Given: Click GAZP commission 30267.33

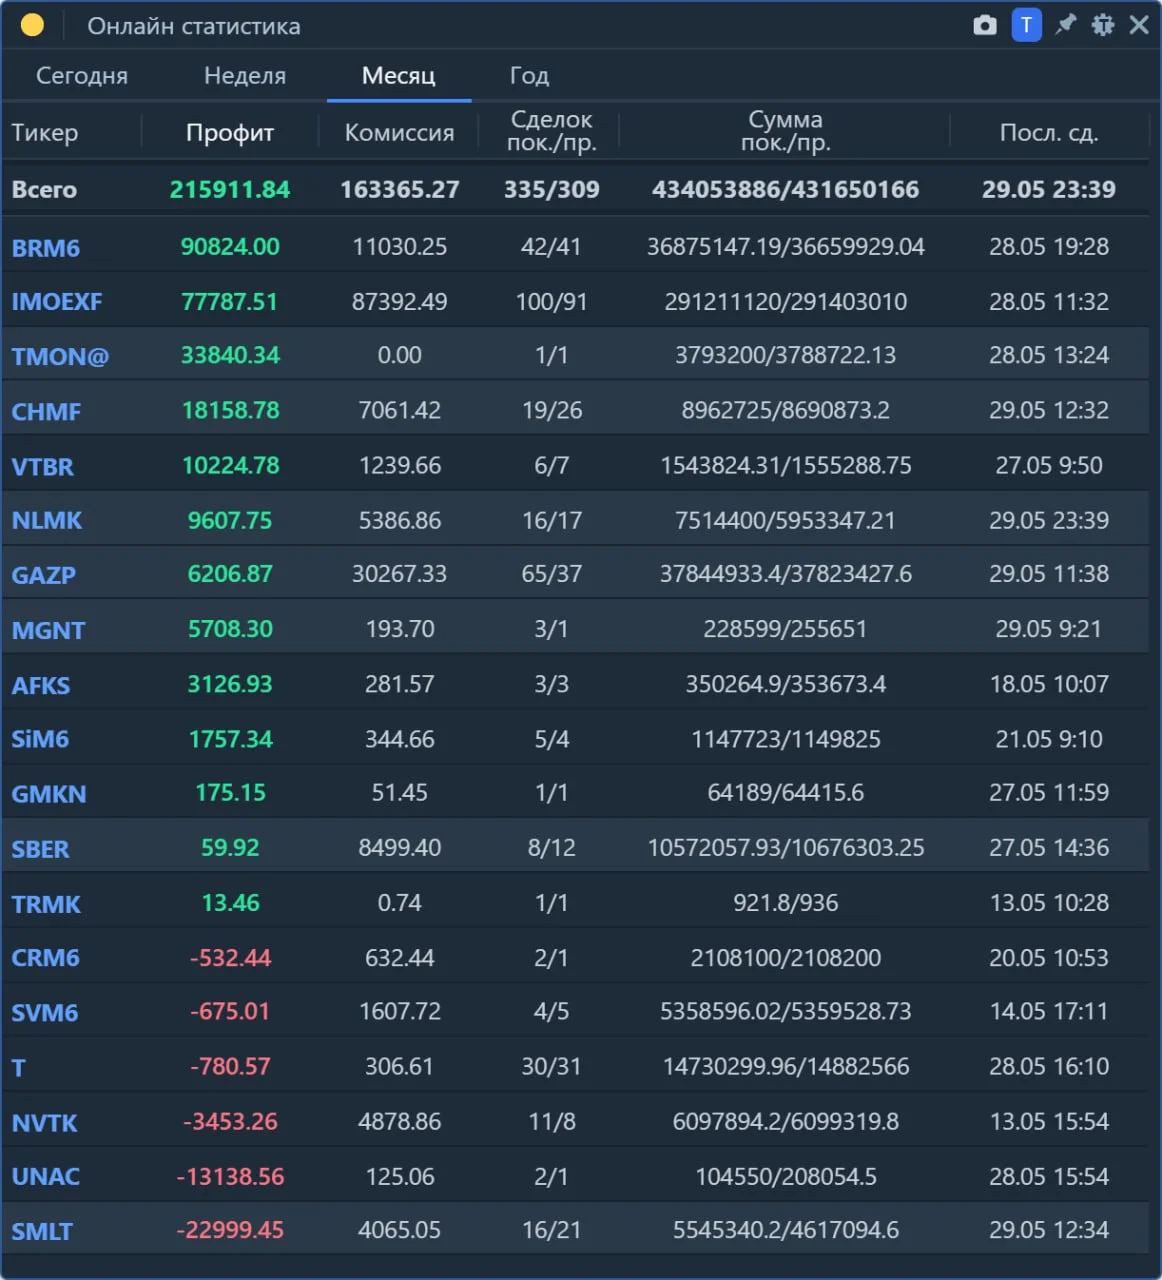Looking at the screenshot, I should pos(400,575).
